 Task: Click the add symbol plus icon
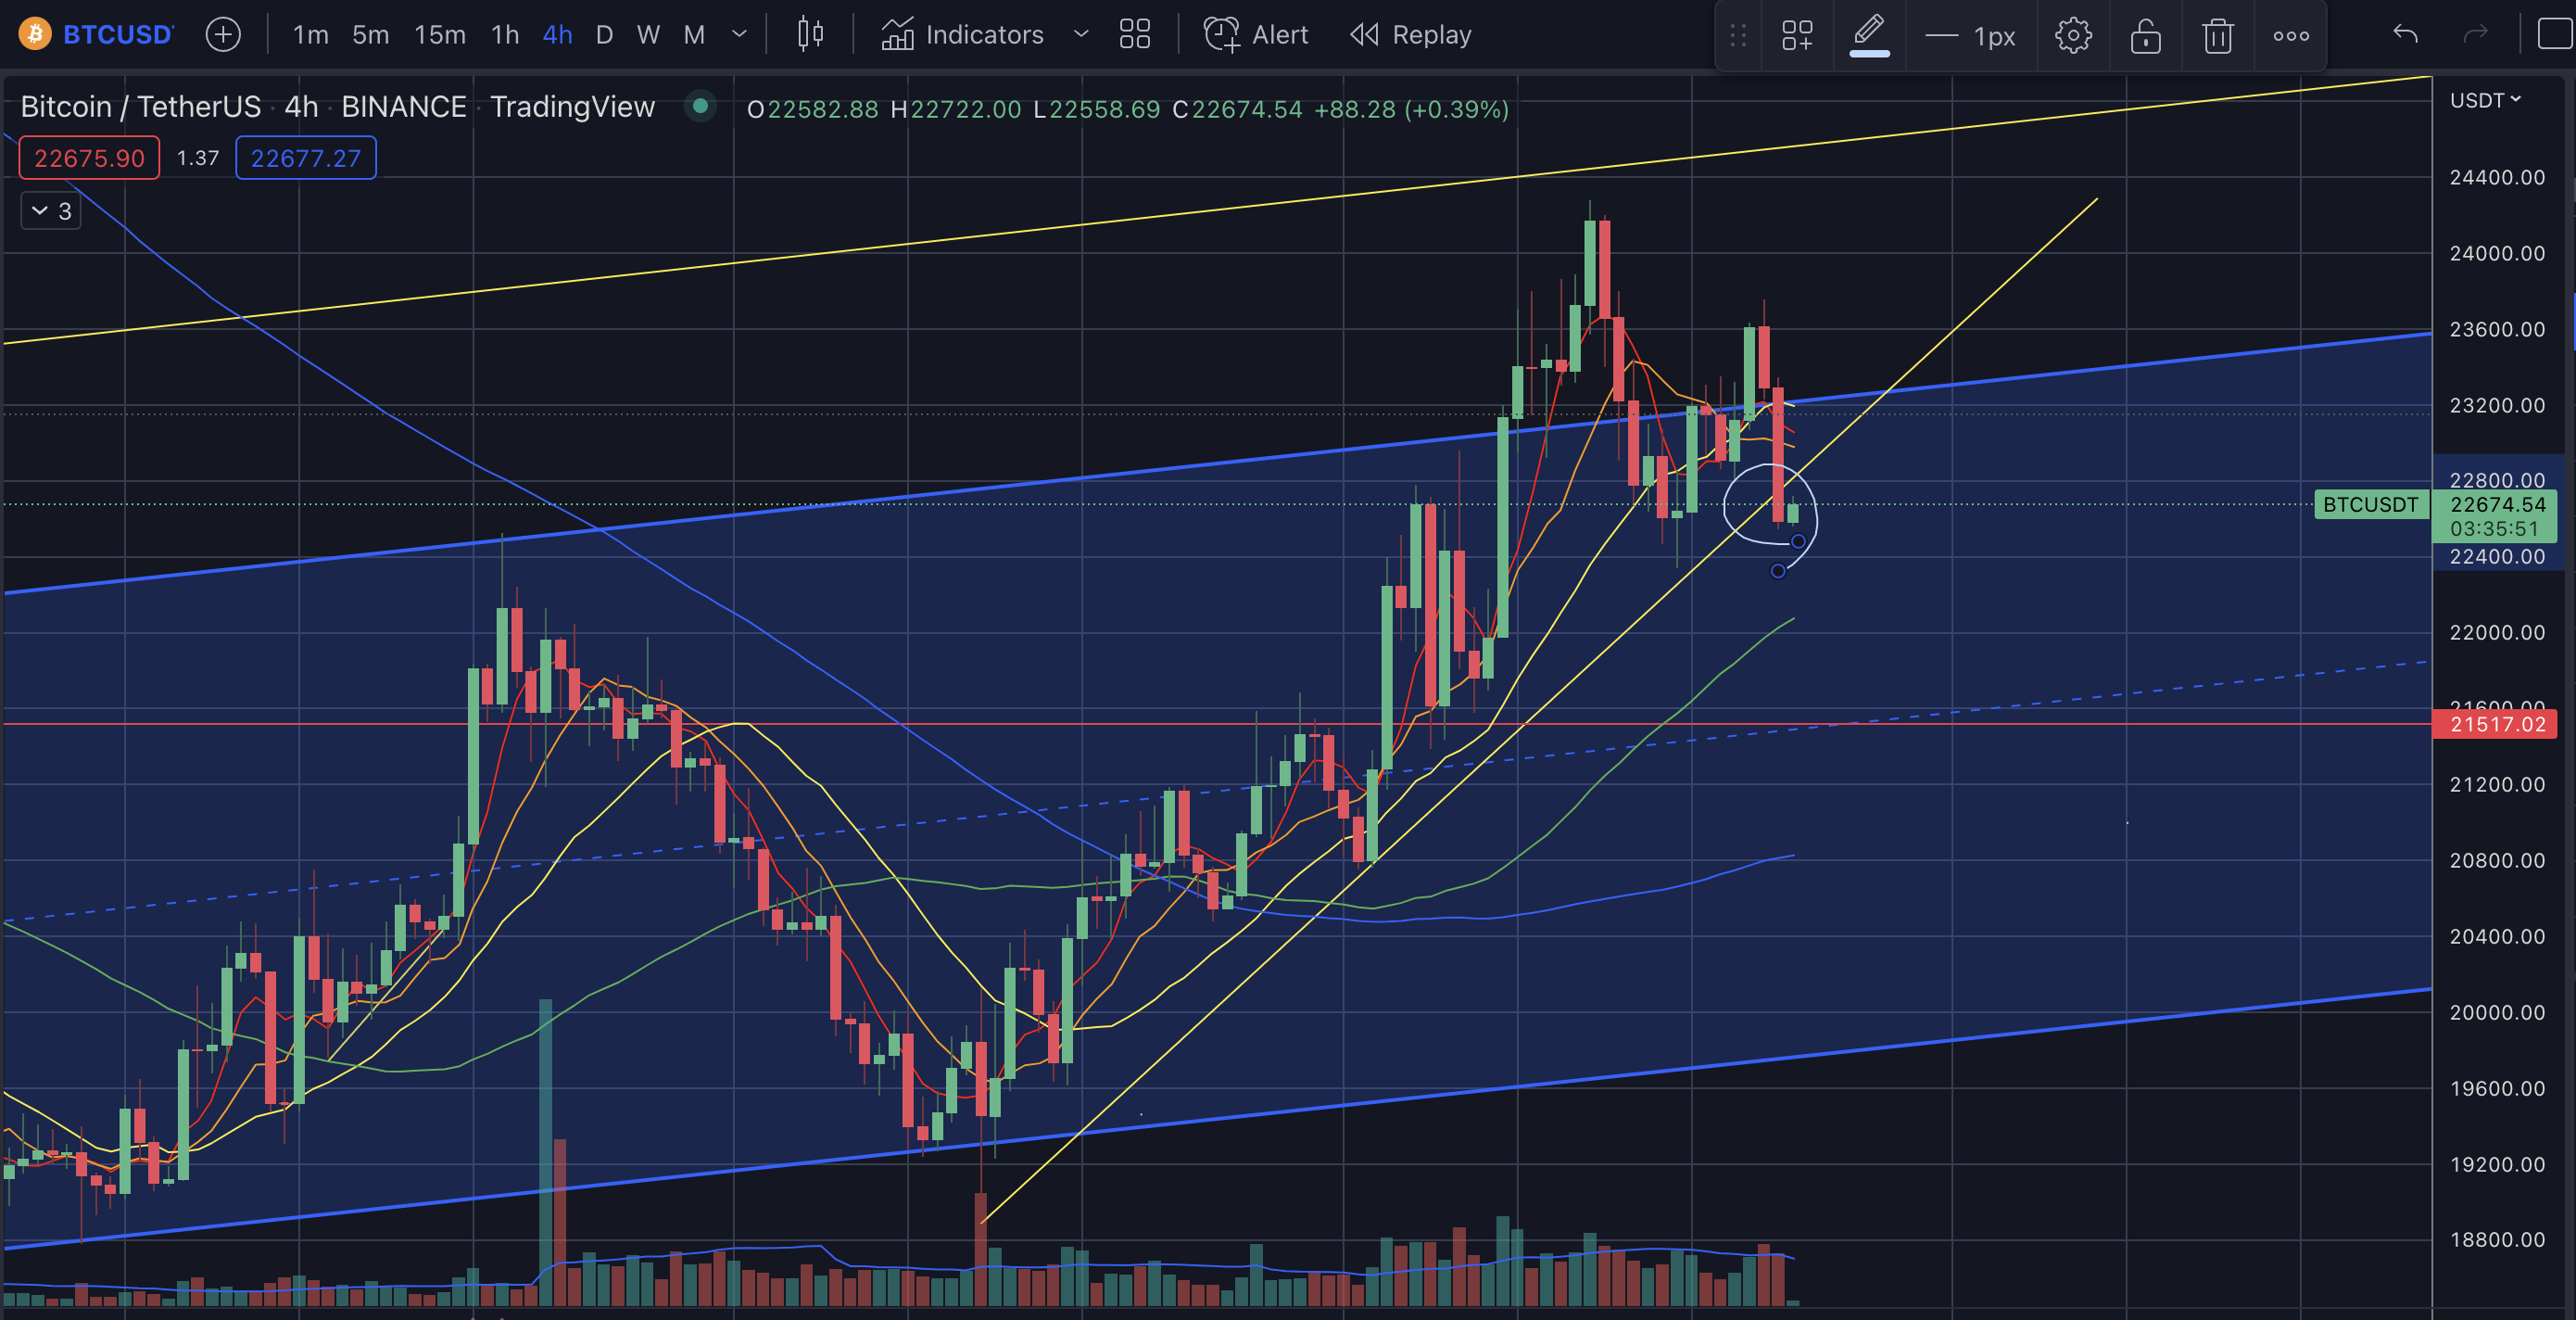[x=223, y=35]
